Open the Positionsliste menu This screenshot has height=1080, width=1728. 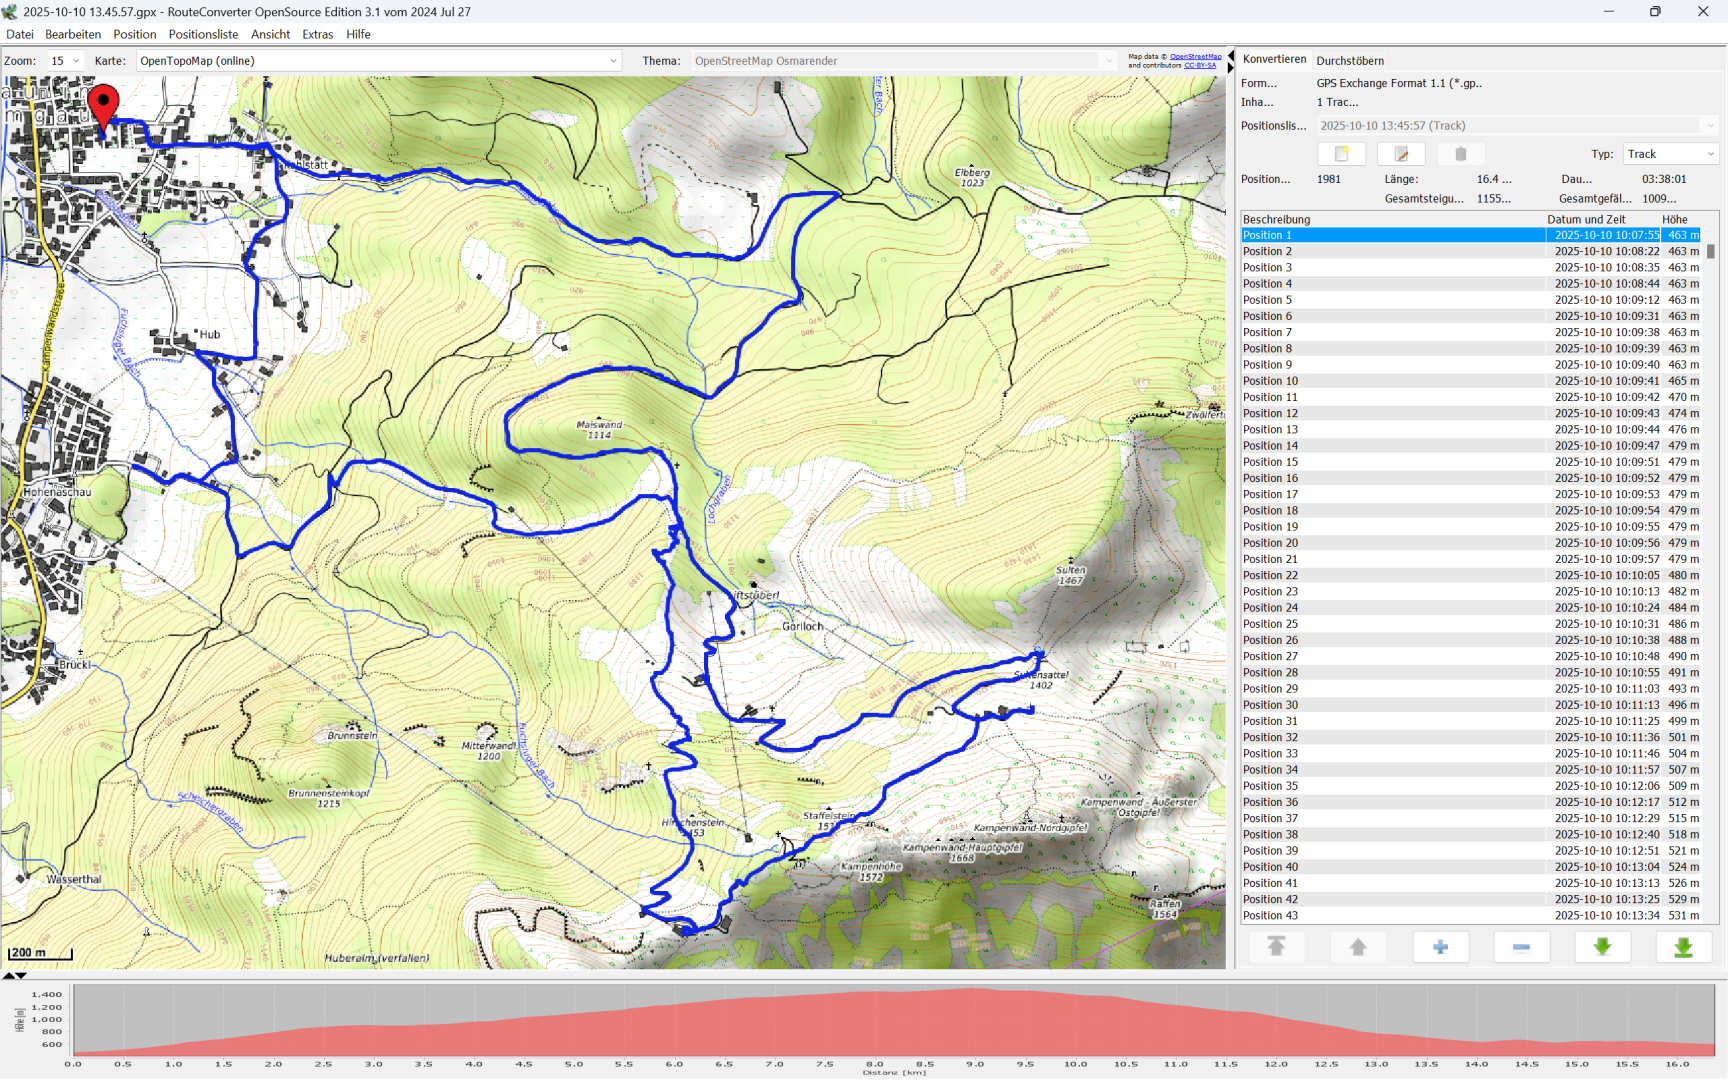(x=203, y=34)
